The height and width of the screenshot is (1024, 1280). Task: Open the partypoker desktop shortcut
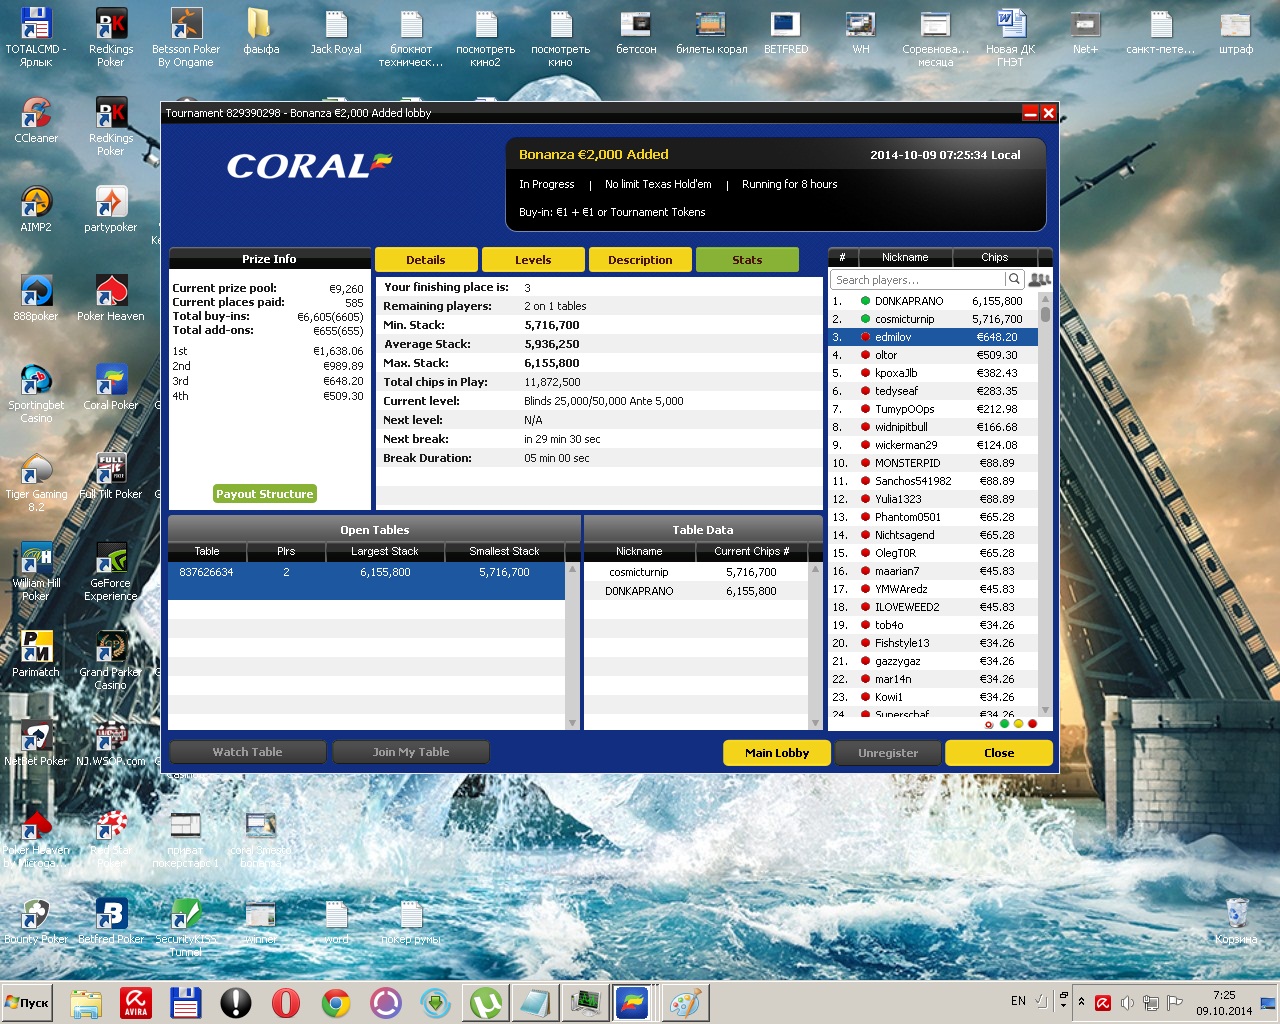[x=111, y=209]
